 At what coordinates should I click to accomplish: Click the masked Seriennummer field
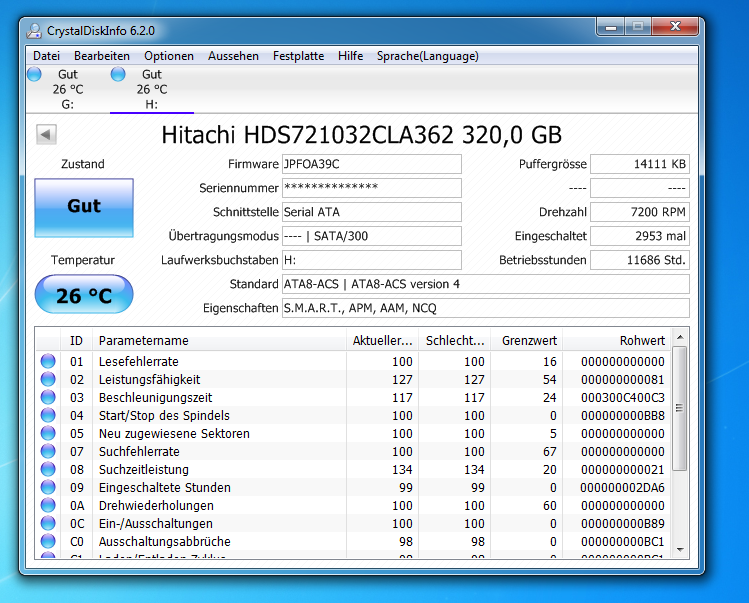coord(372,188)
